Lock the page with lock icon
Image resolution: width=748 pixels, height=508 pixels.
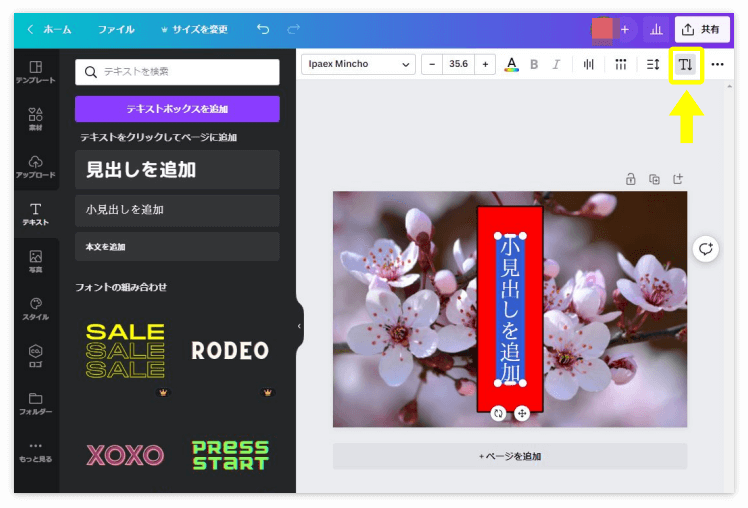coord(631,179)
